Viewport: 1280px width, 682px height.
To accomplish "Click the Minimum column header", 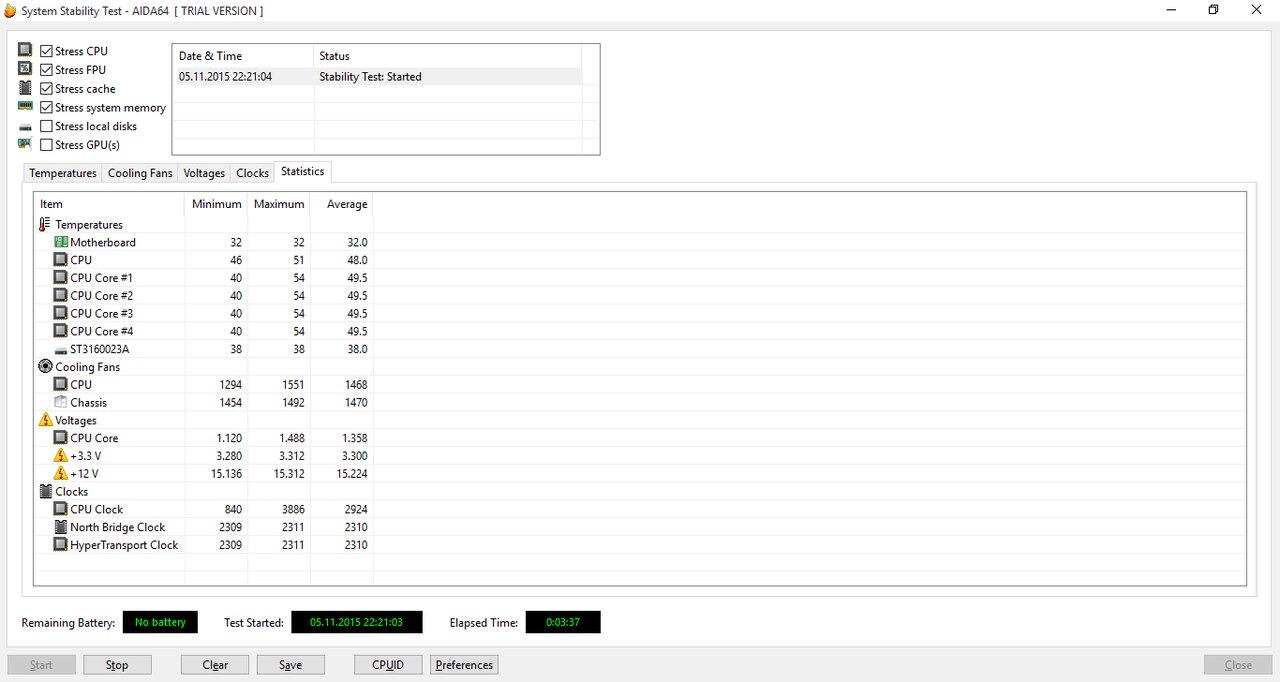I will (x=217, y=204).
